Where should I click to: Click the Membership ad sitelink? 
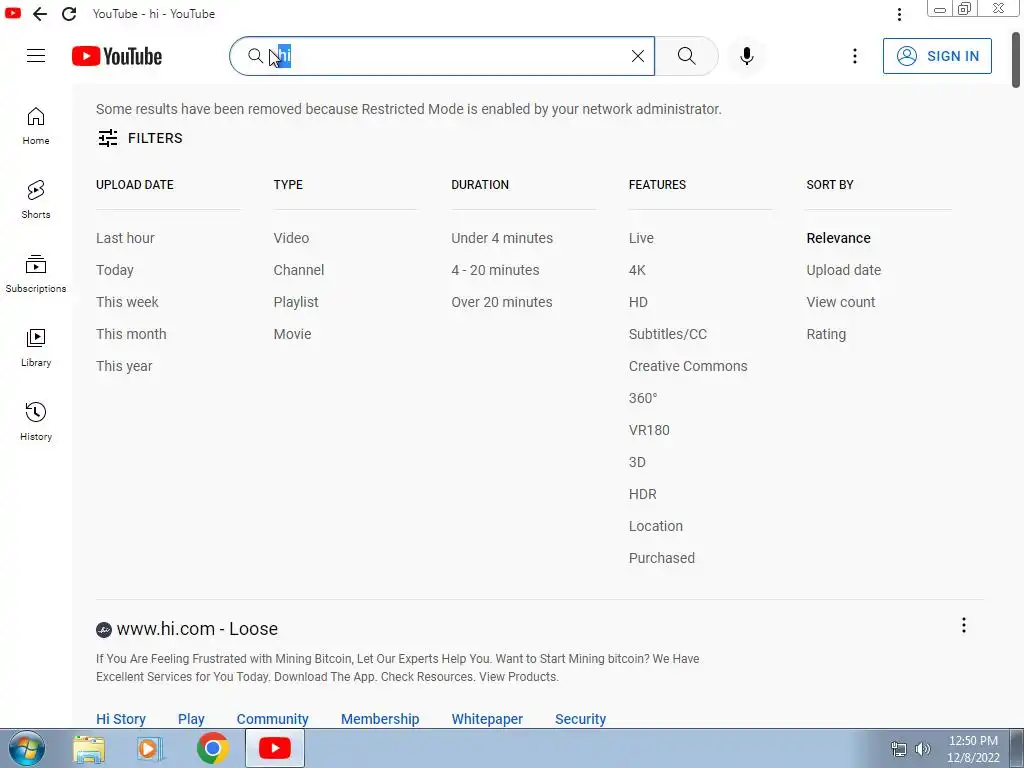[x=380, y=719]
